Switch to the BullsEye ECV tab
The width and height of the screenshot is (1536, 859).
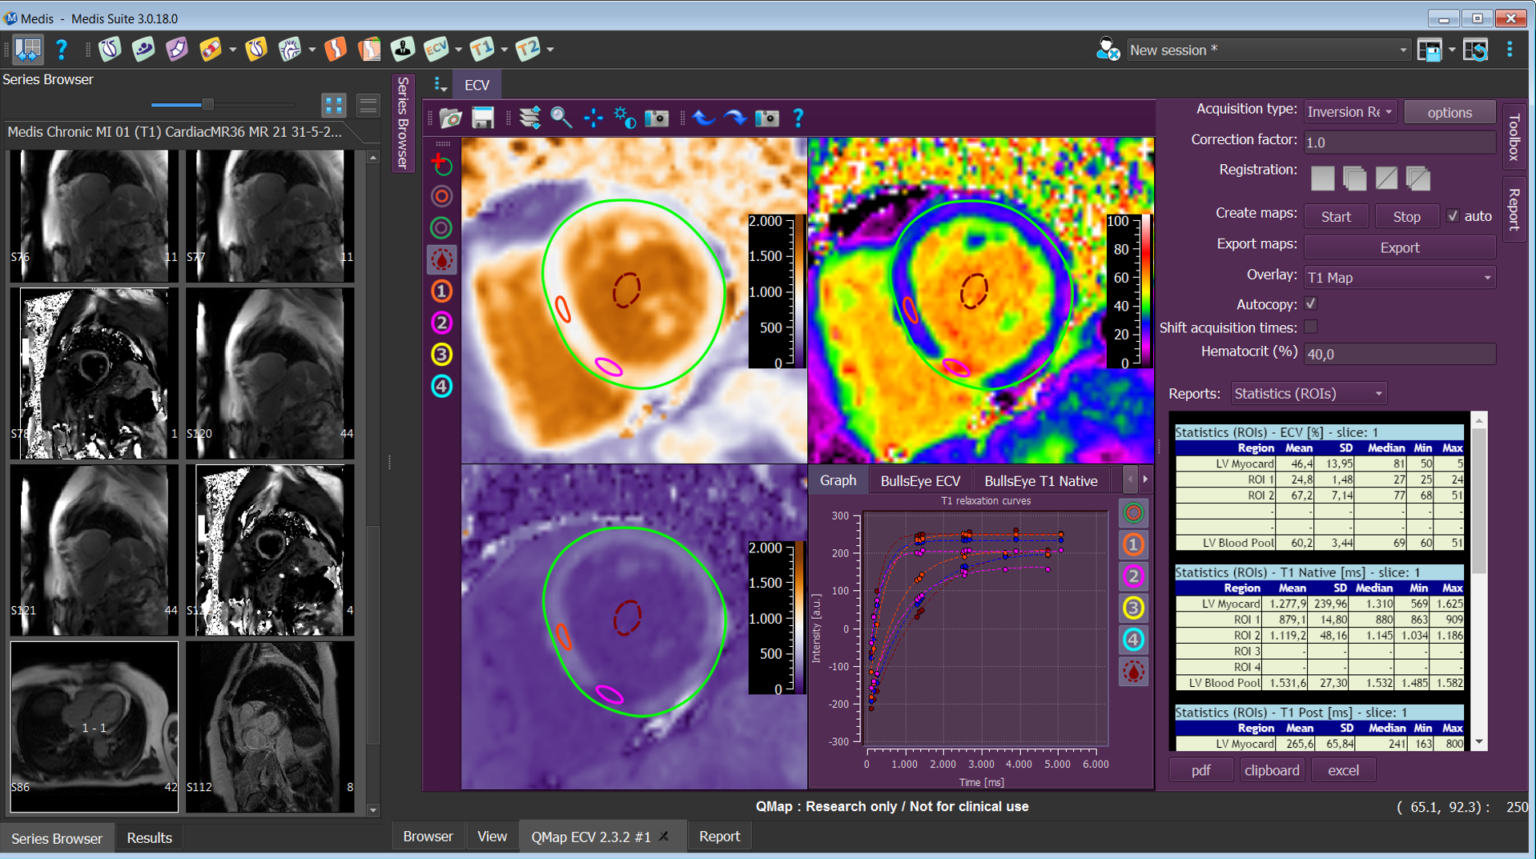coord(920,481)
